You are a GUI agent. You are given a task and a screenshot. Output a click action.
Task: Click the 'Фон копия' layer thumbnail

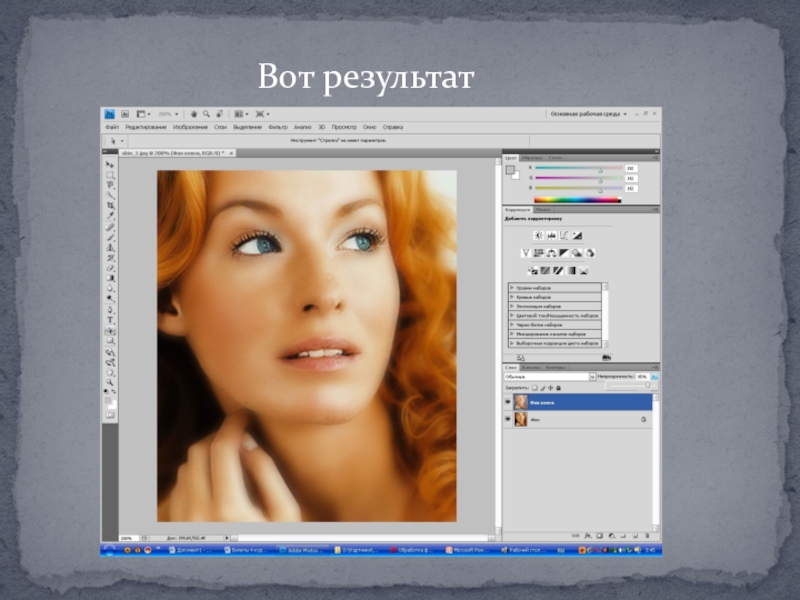click(520, 402)
